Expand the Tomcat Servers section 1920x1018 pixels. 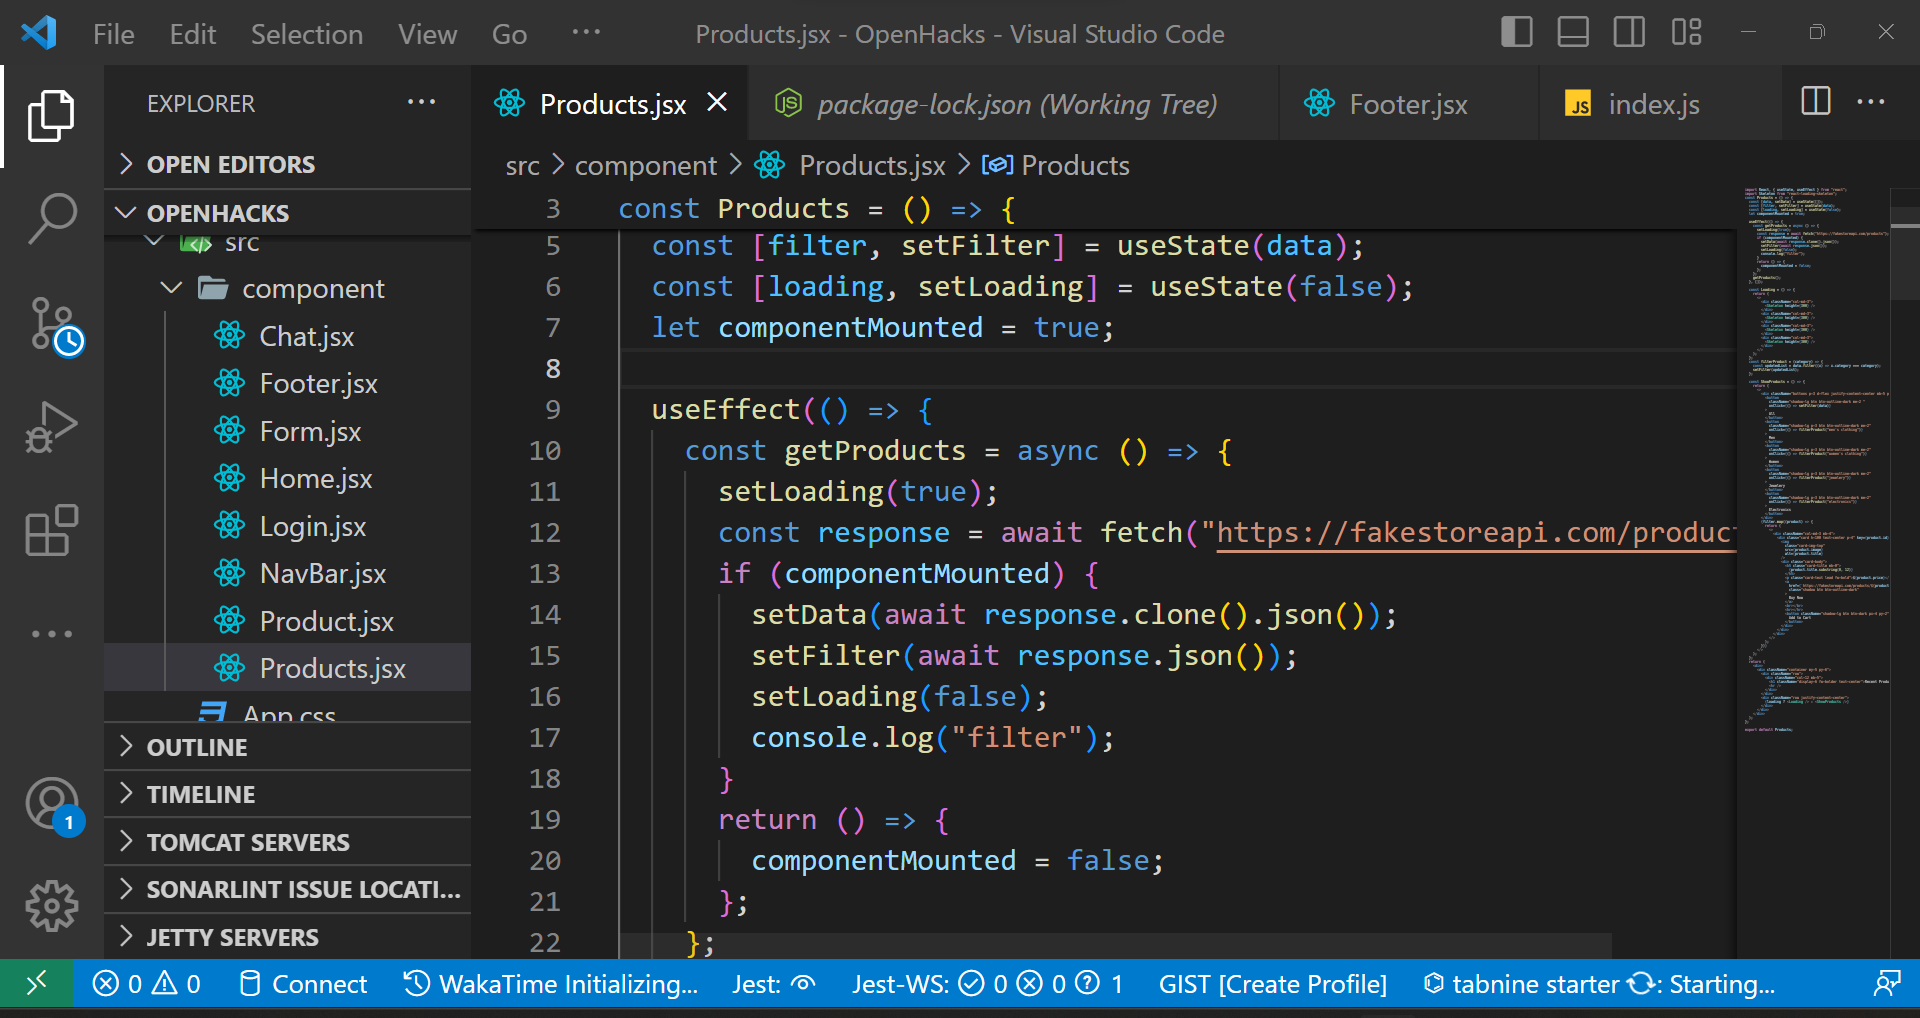pyautogui.click(x=288, y=842)
